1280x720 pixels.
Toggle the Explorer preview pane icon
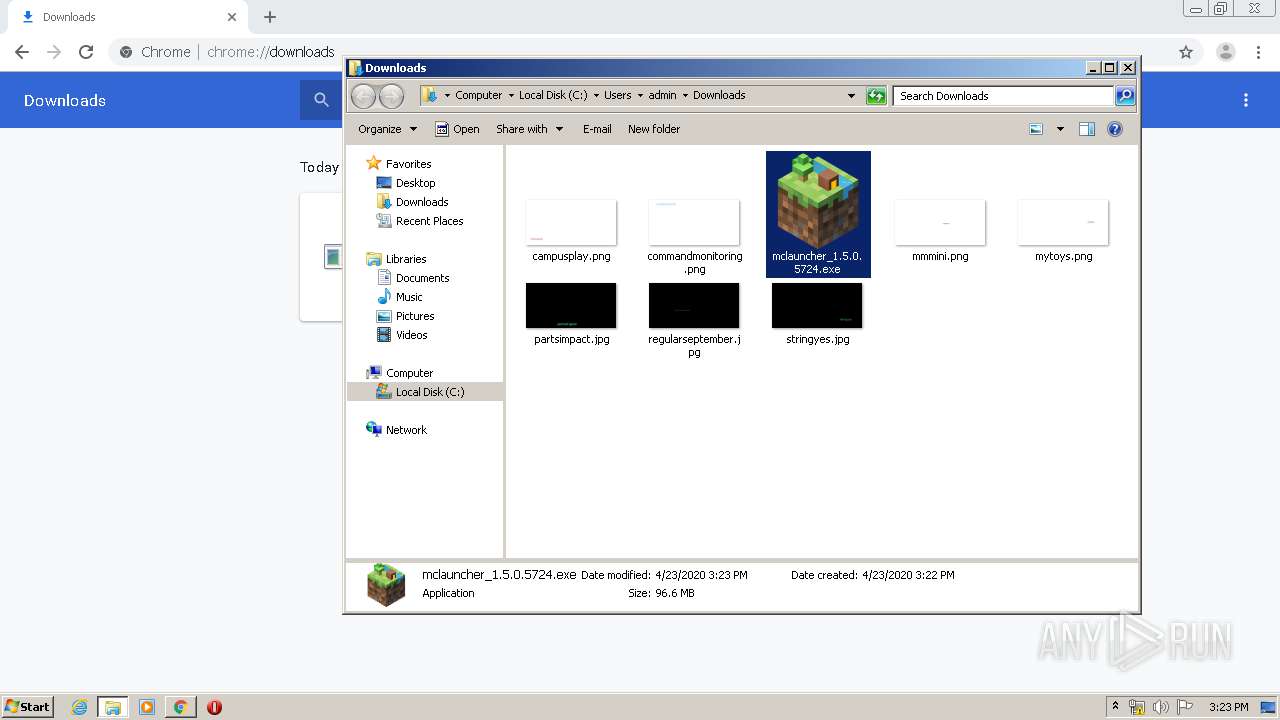[x=1087, y=129]
